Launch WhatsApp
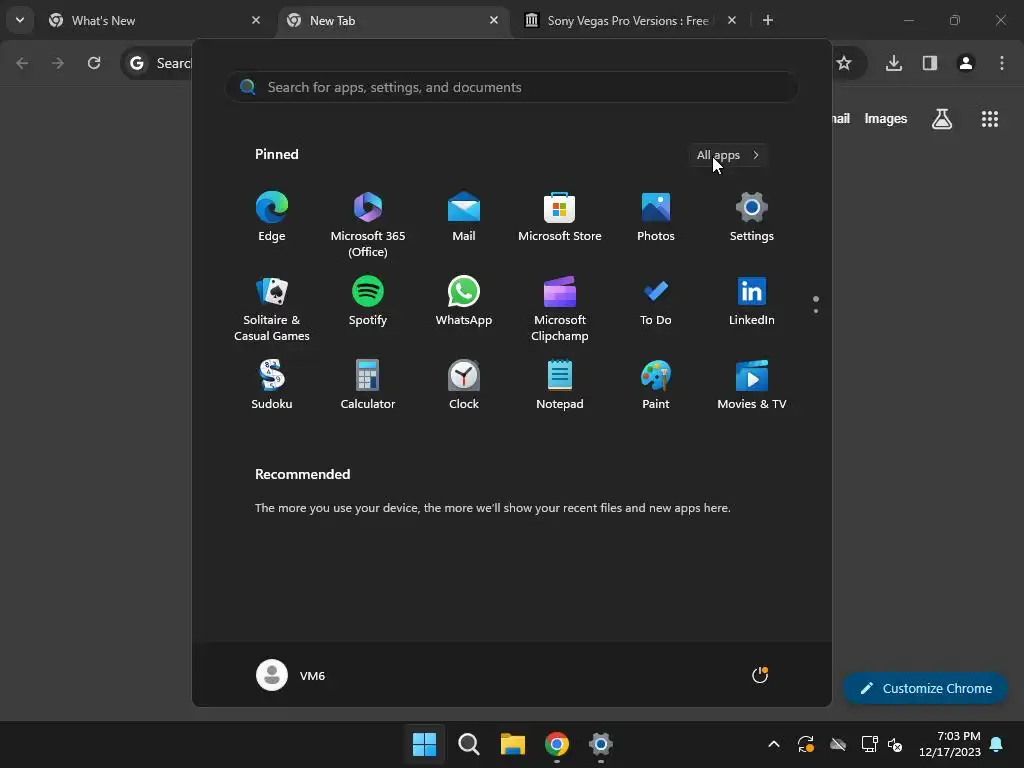 [464, 301]
